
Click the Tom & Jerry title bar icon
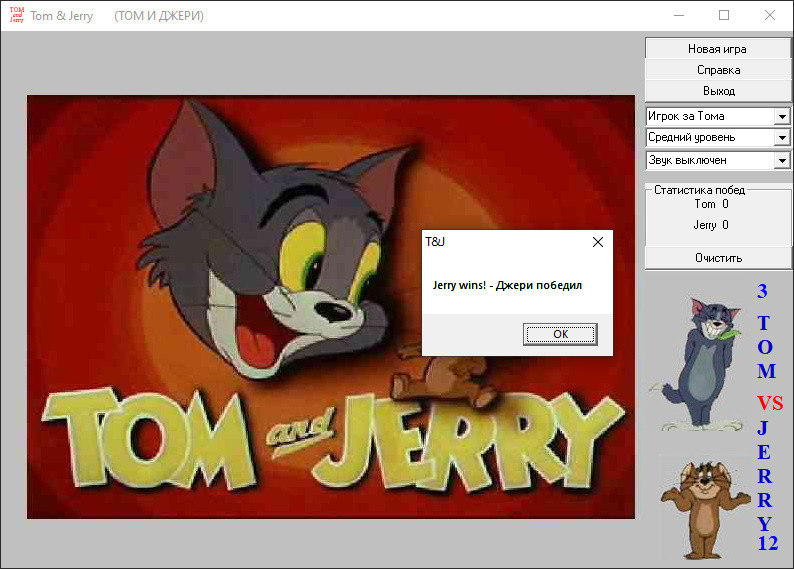[17, 15]
